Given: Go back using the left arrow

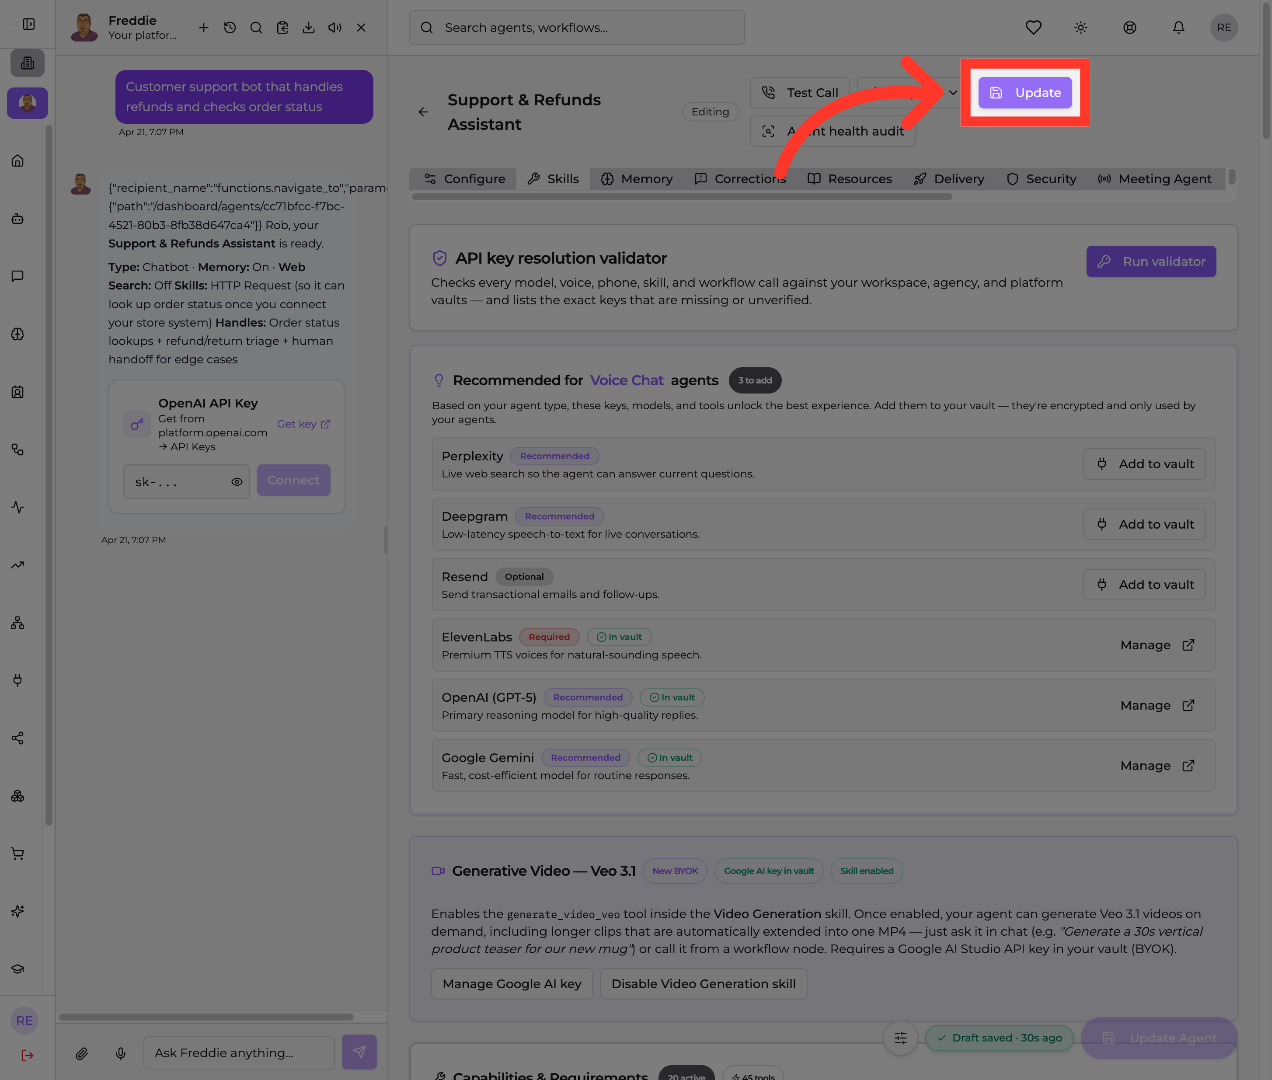Looking at the screenshot, I should pyautogui.click(x=423, y=112).
